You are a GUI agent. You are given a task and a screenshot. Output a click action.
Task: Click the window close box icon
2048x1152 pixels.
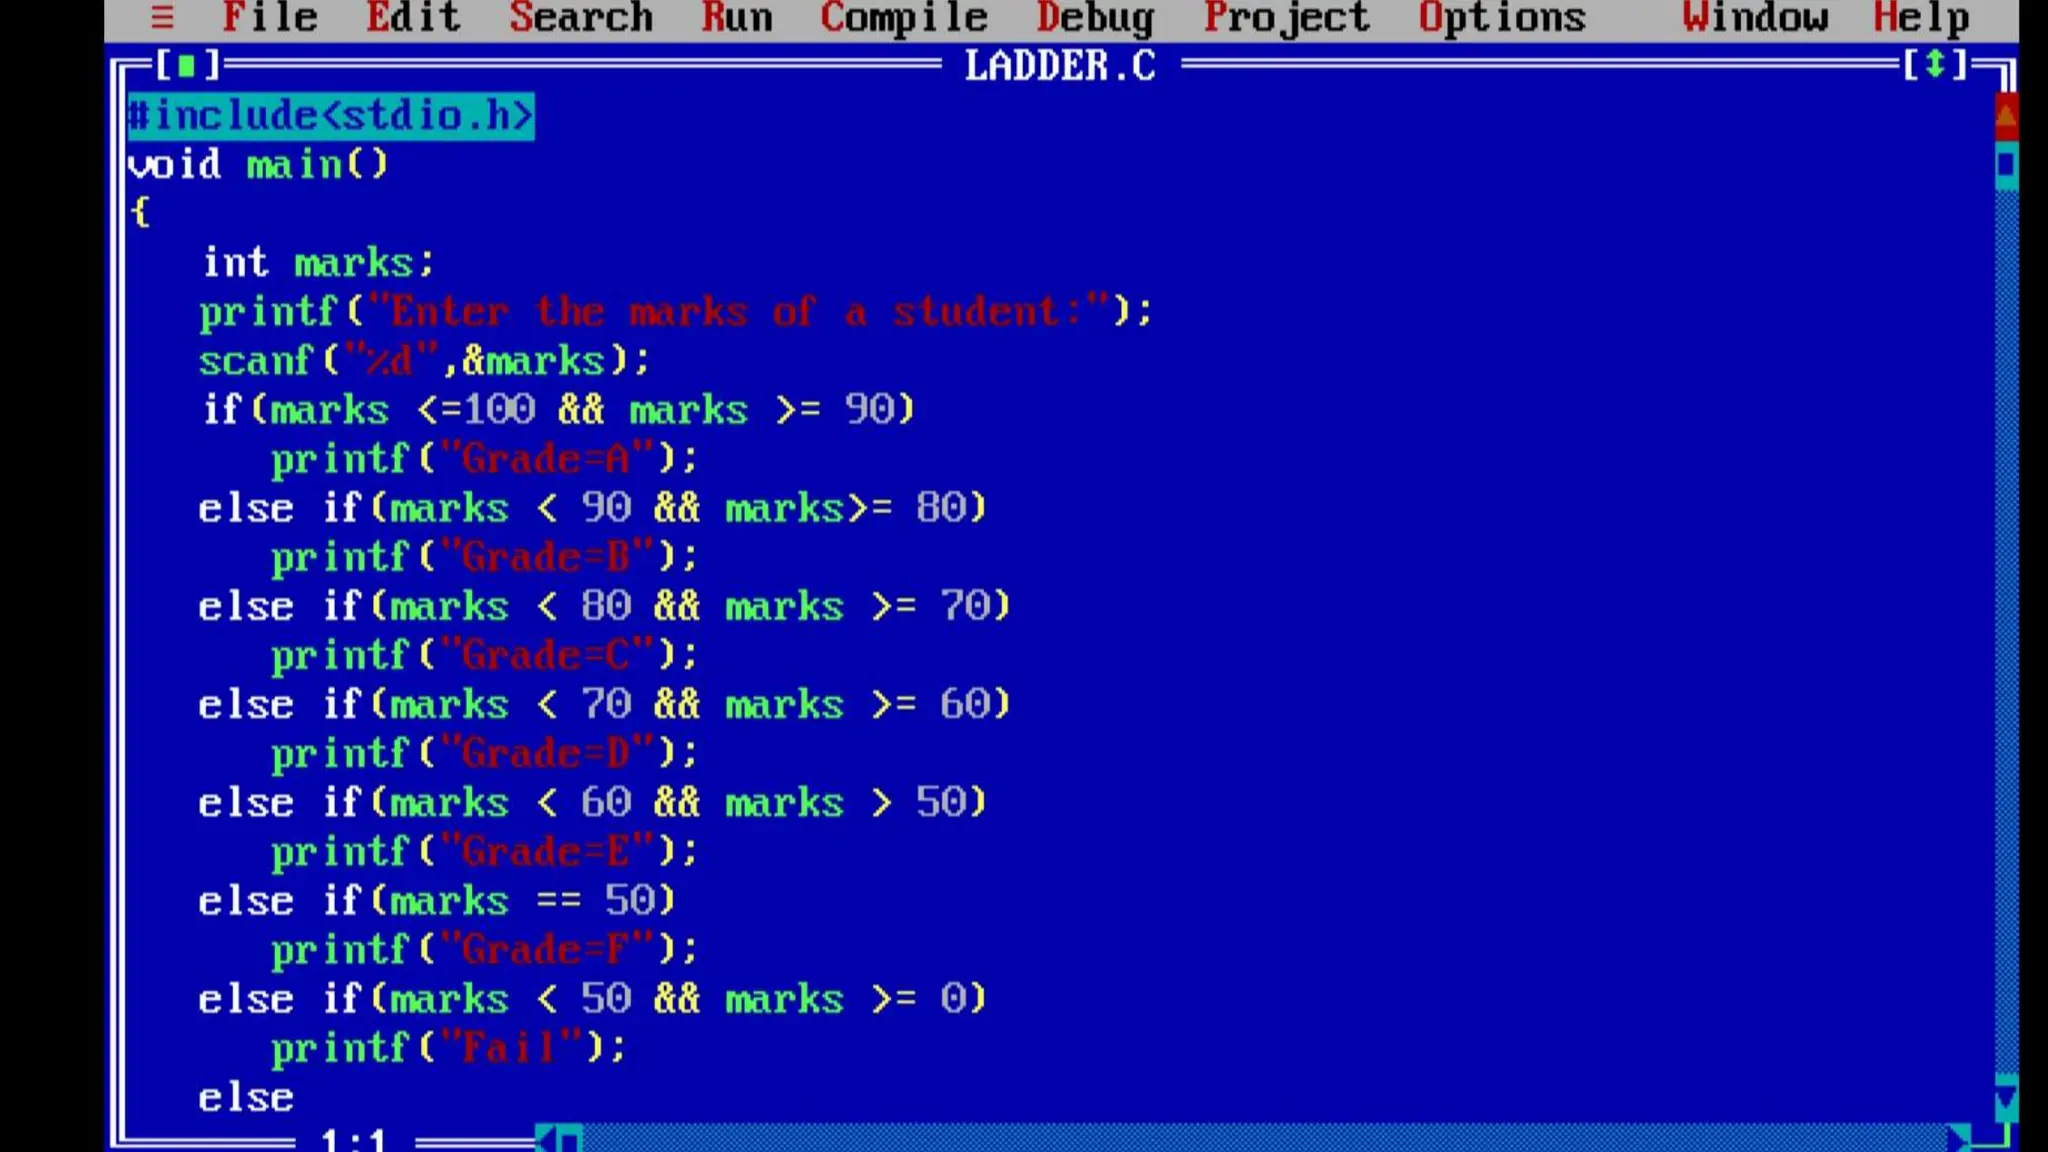pyautogui.click(x=186, y=67)
